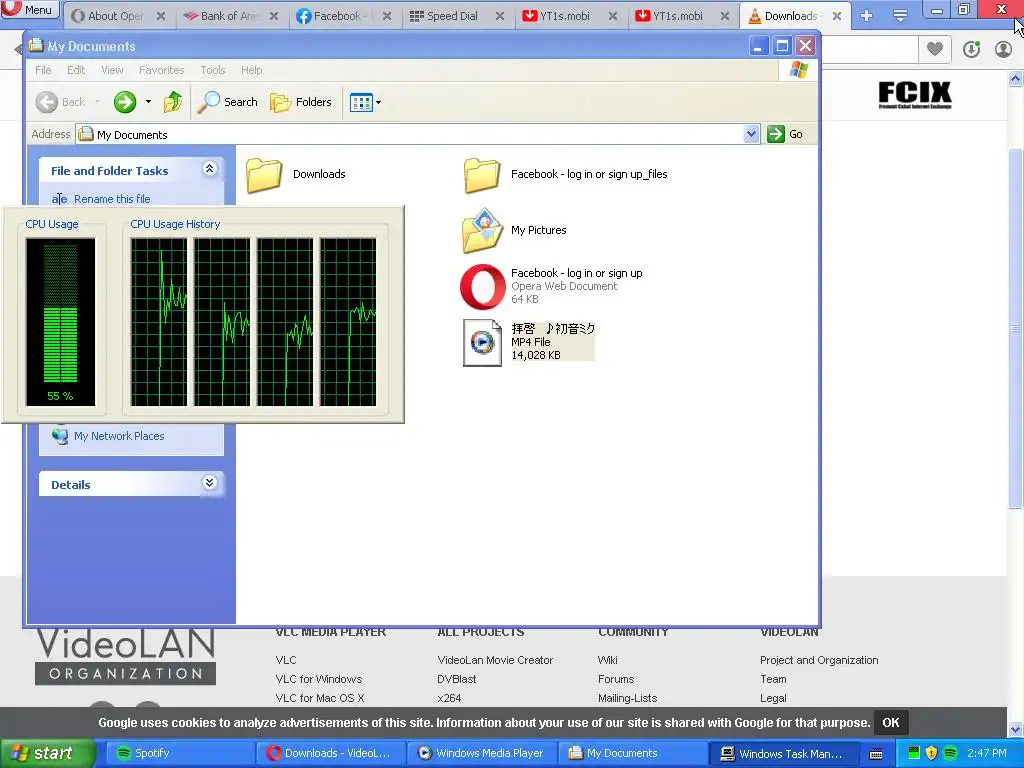Viewport: 1024px width, 768px height.
Task: Open My Network Places link
Action: pos(119,436)
